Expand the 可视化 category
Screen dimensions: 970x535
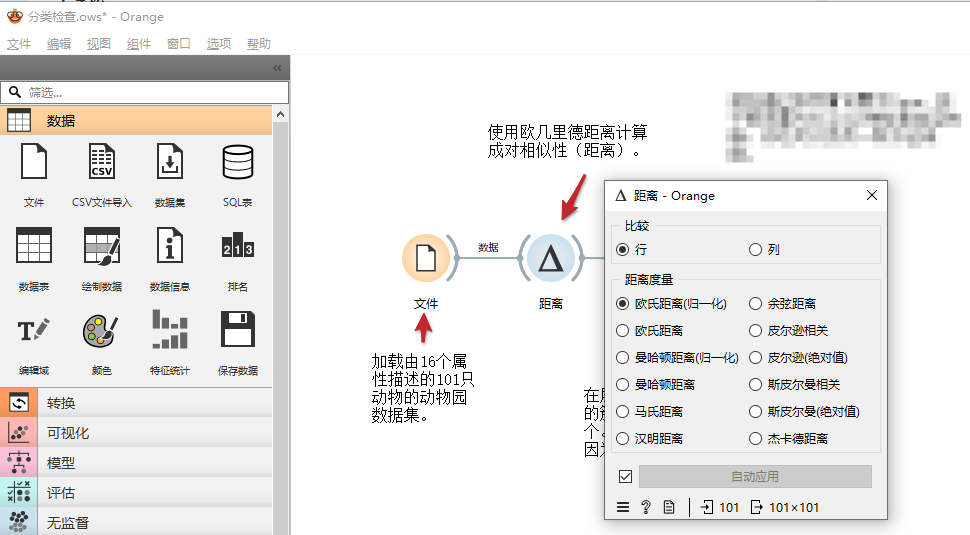[x=136, y=433]
